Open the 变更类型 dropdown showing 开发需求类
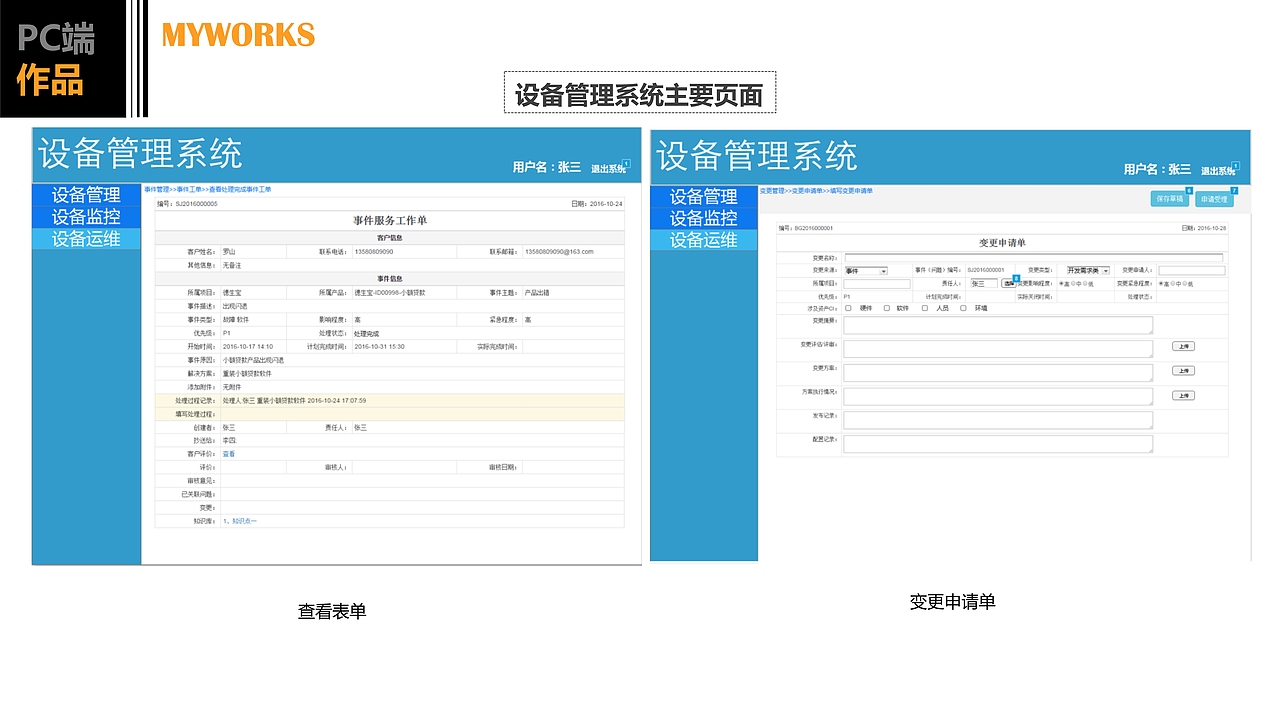Screen dimensions: 1280x720 coord(1088,270)
